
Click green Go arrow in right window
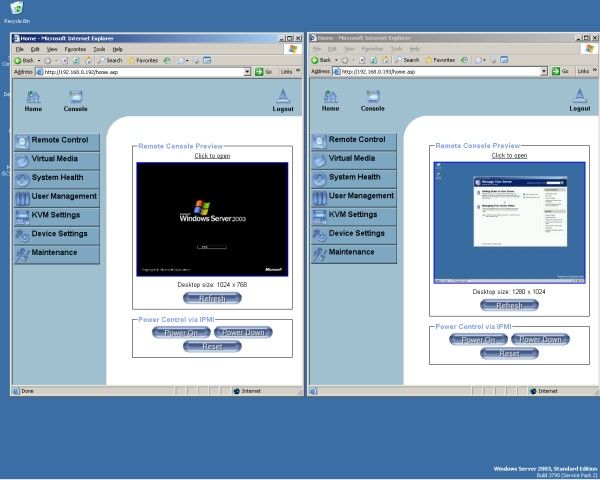point(556,71)
